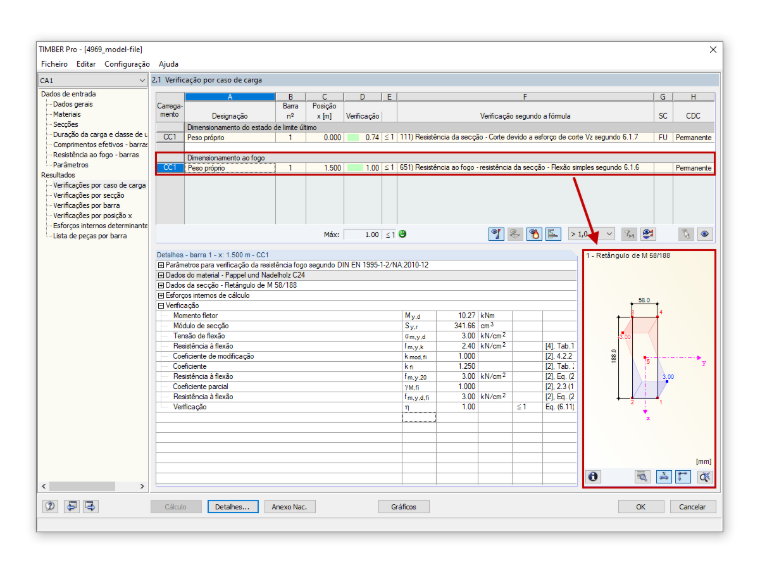Screen dimensions: 760x570
Task: Select Materiais in the navigator tree
Action: click(67, 114)
